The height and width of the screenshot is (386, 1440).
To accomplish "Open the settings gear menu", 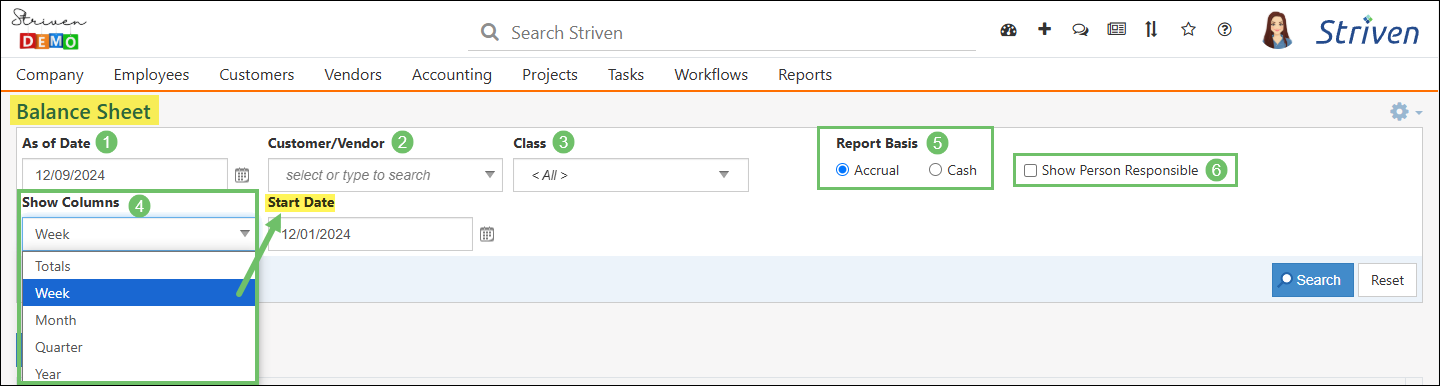I will coord(1405,112).
